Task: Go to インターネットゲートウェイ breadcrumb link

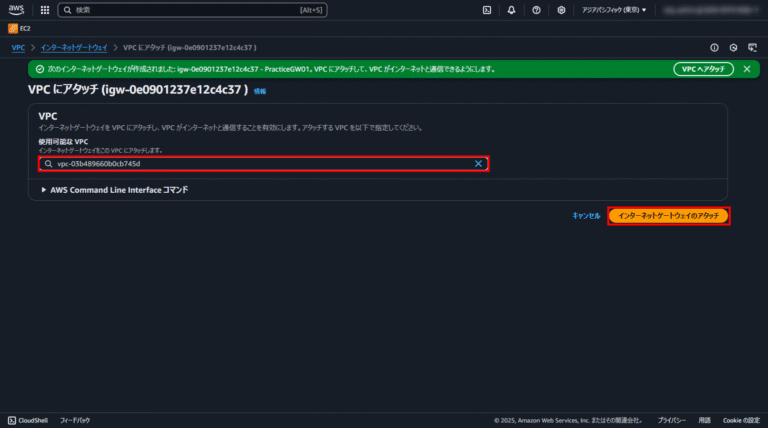Action: click(74, 47)
